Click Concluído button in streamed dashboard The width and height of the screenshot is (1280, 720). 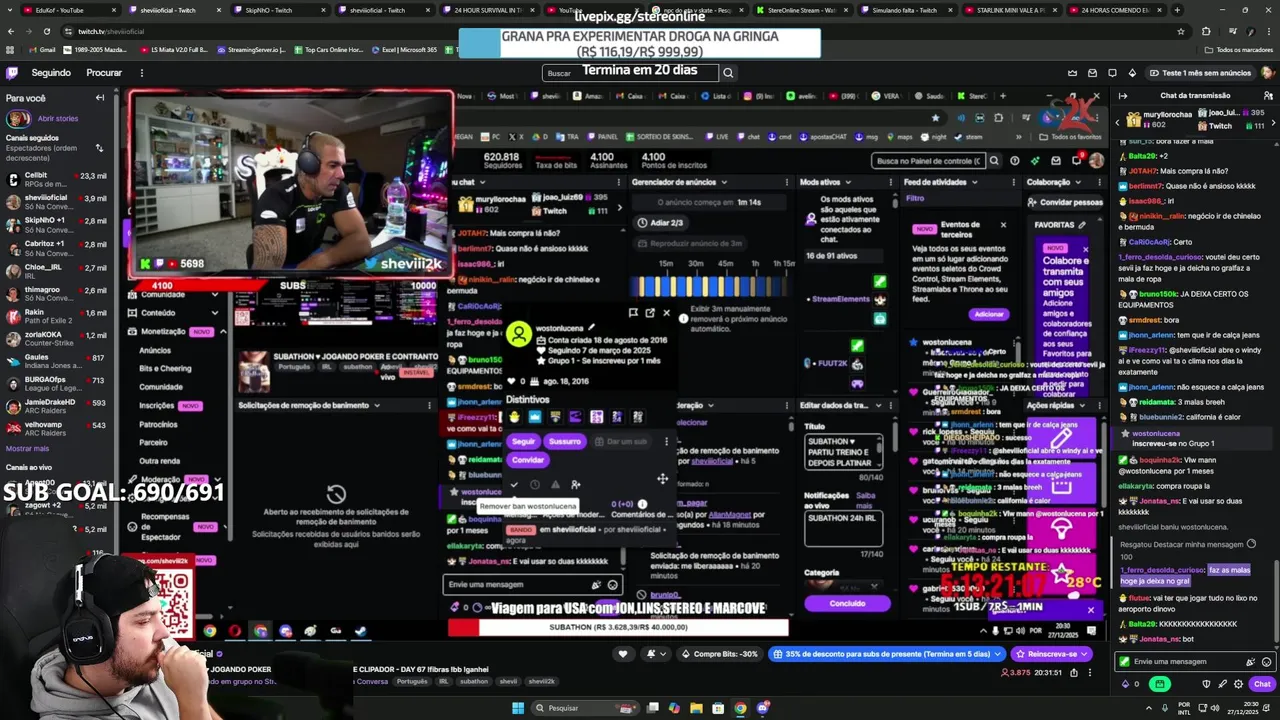pyautogui.click(x=847, y=603)
